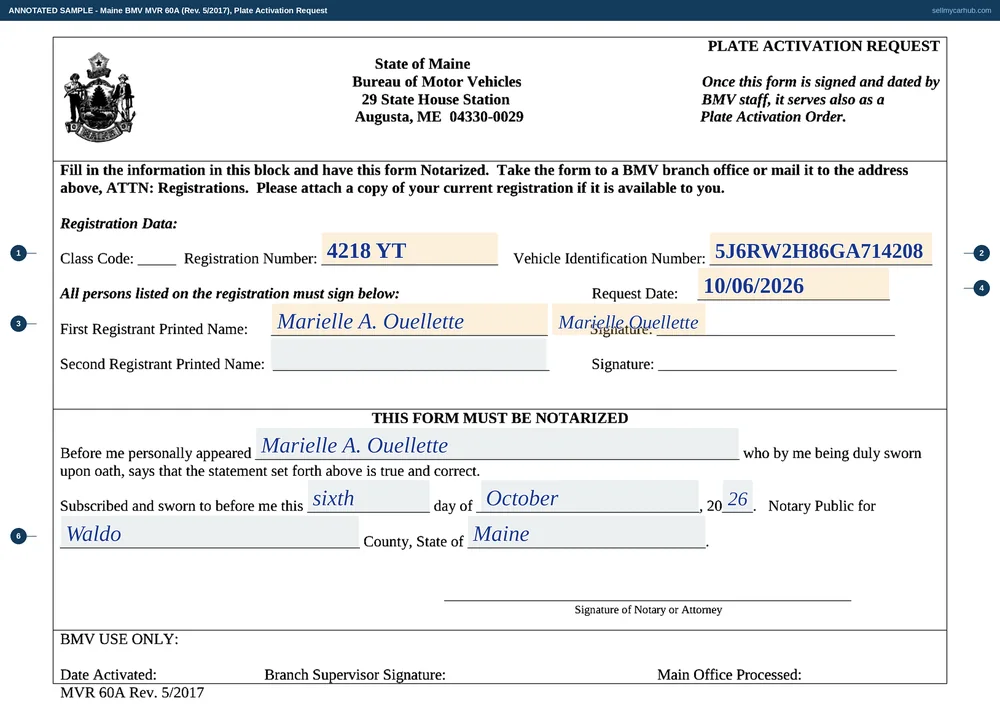Click the '29 State House Station' line
The height and width of the screenshot is (714, 1000).
coord(436,99)
